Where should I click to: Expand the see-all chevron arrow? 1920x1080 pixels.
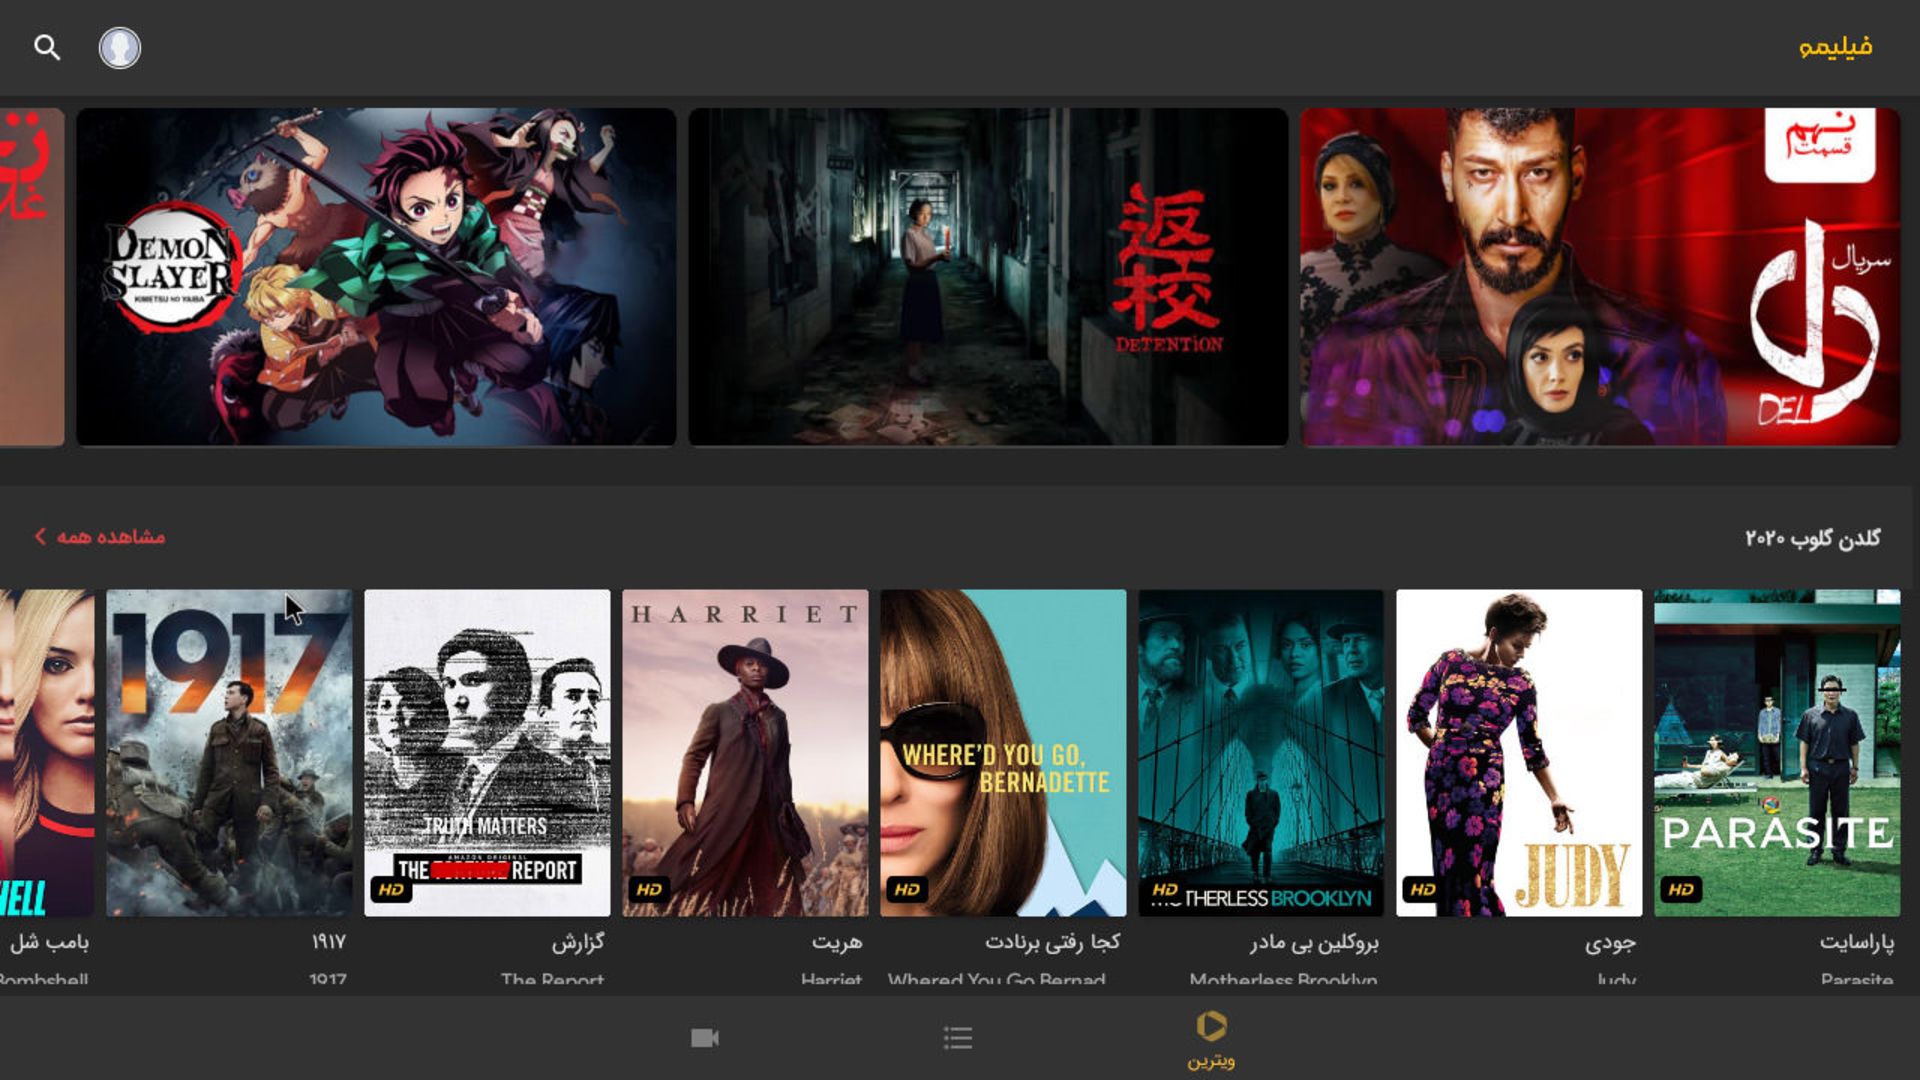40,537
